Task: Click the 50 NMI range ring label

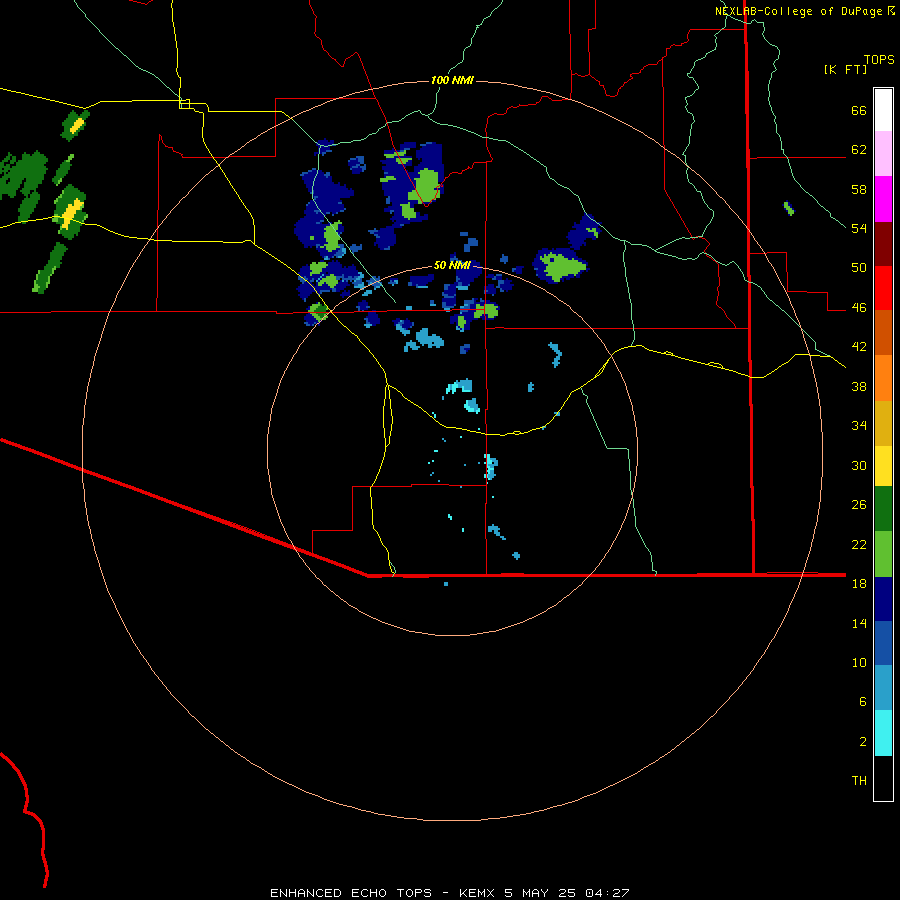Action: point(452,265)
